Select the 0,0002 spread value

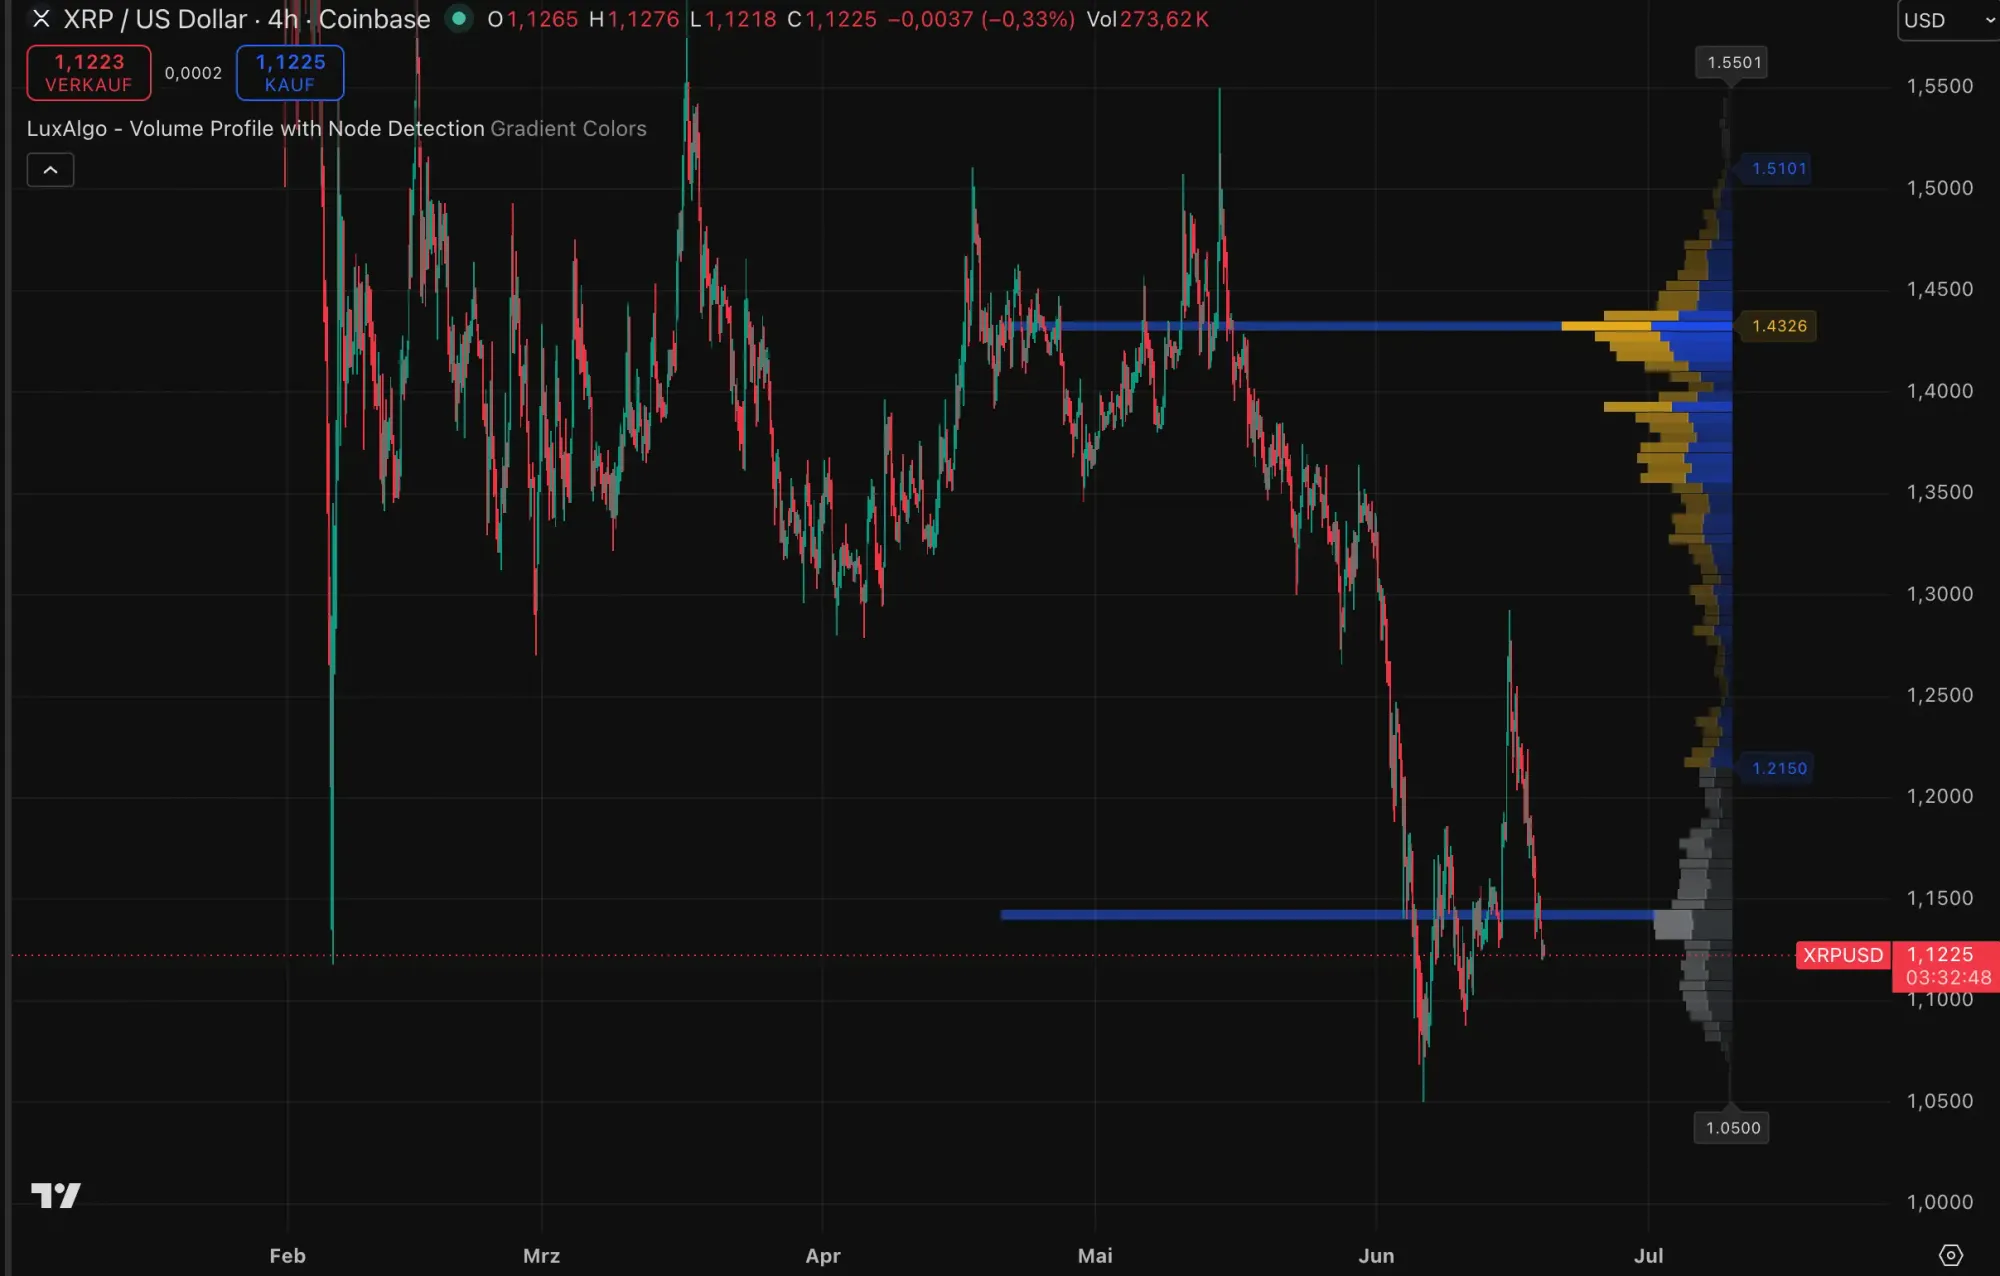click(x=193, y=73)
